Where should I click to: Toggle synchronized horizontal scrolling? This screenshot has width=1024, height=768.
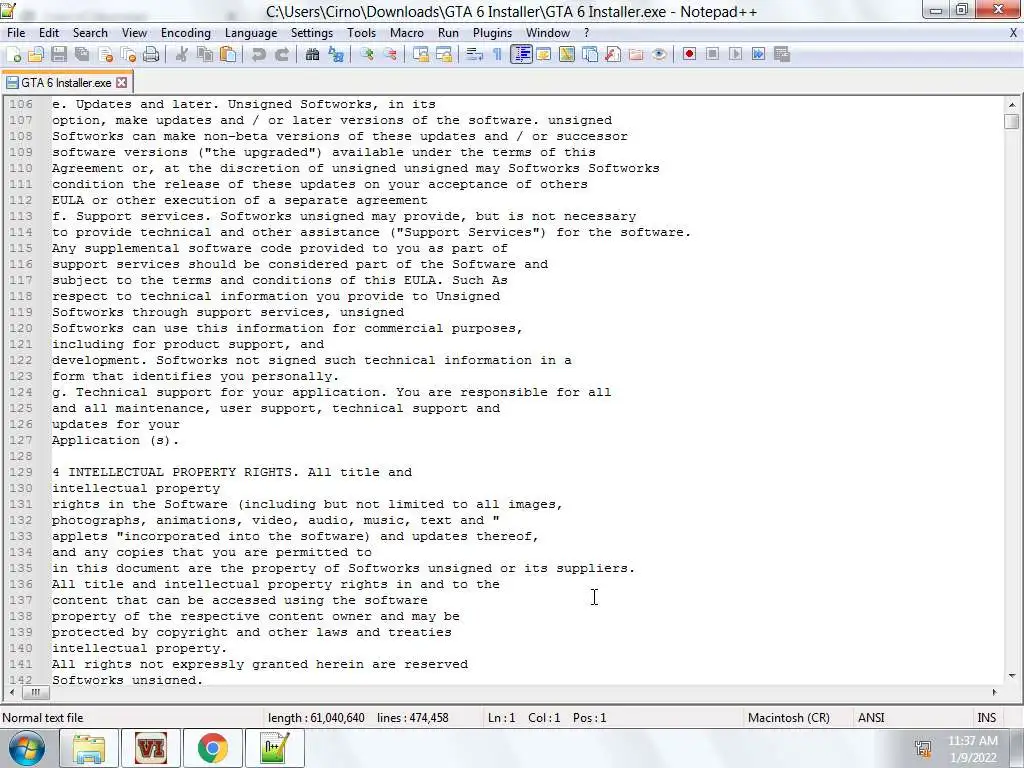click(x=444, y=55)
